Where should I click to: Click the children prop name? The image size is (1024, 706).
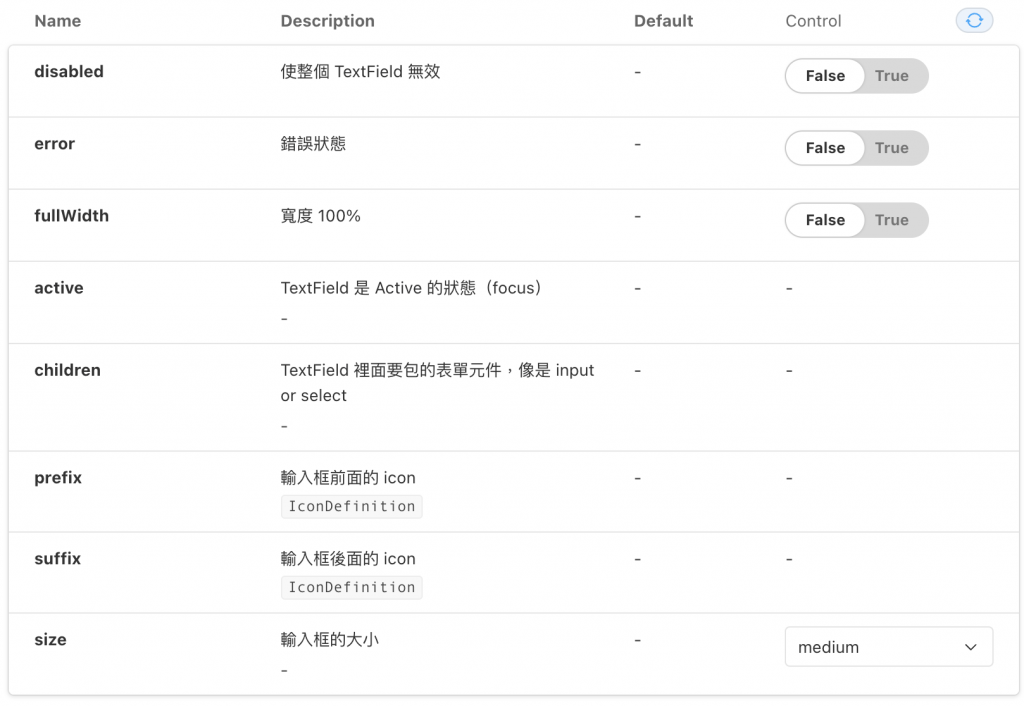click(x=67, y=370)
